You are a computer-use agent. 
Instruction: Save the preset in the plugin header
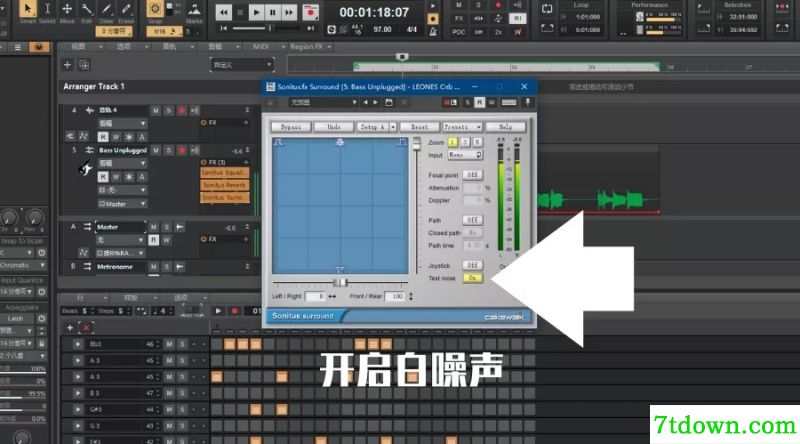[x=389, y=103]
